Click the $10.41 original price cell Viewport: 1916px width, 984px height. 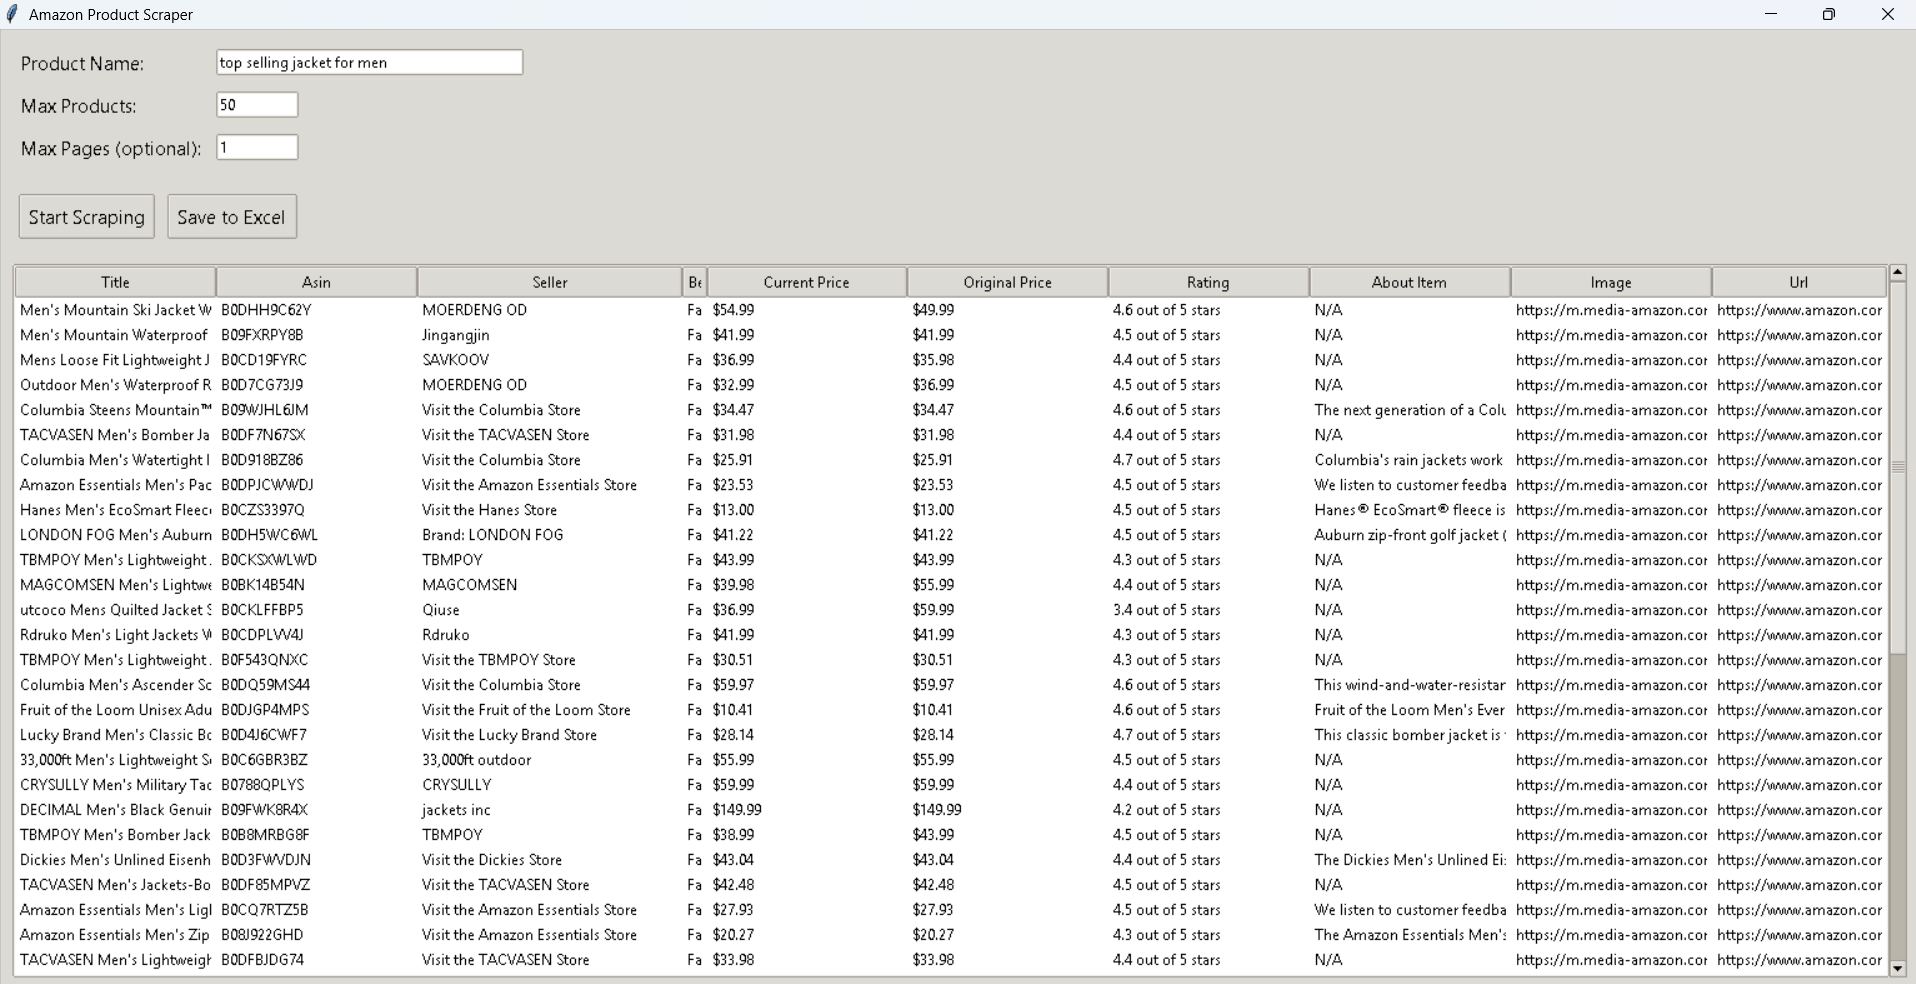point(932,710)
